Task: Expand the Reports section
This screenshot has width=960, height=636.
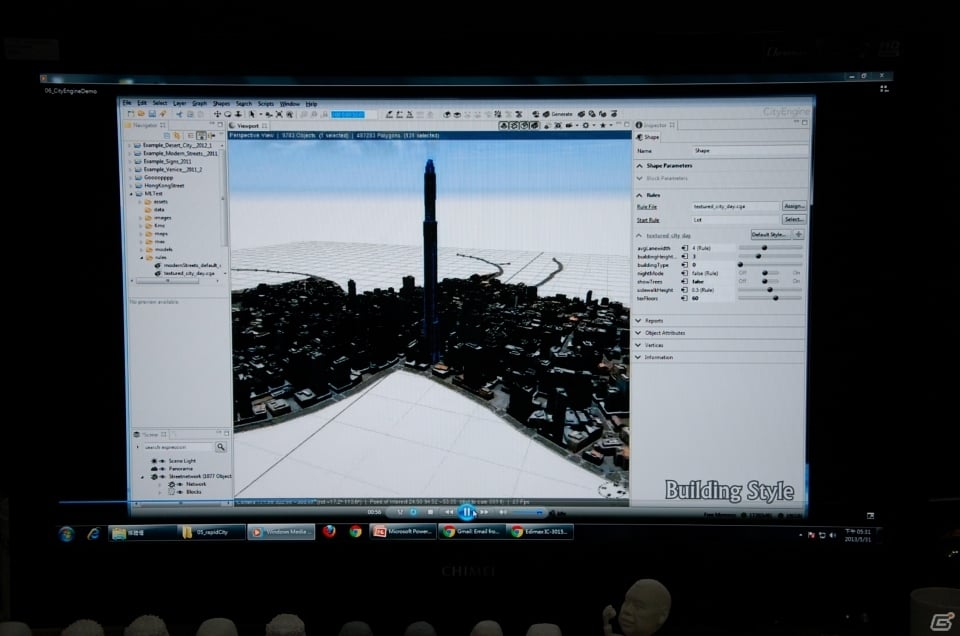Action: pos(639,321)
